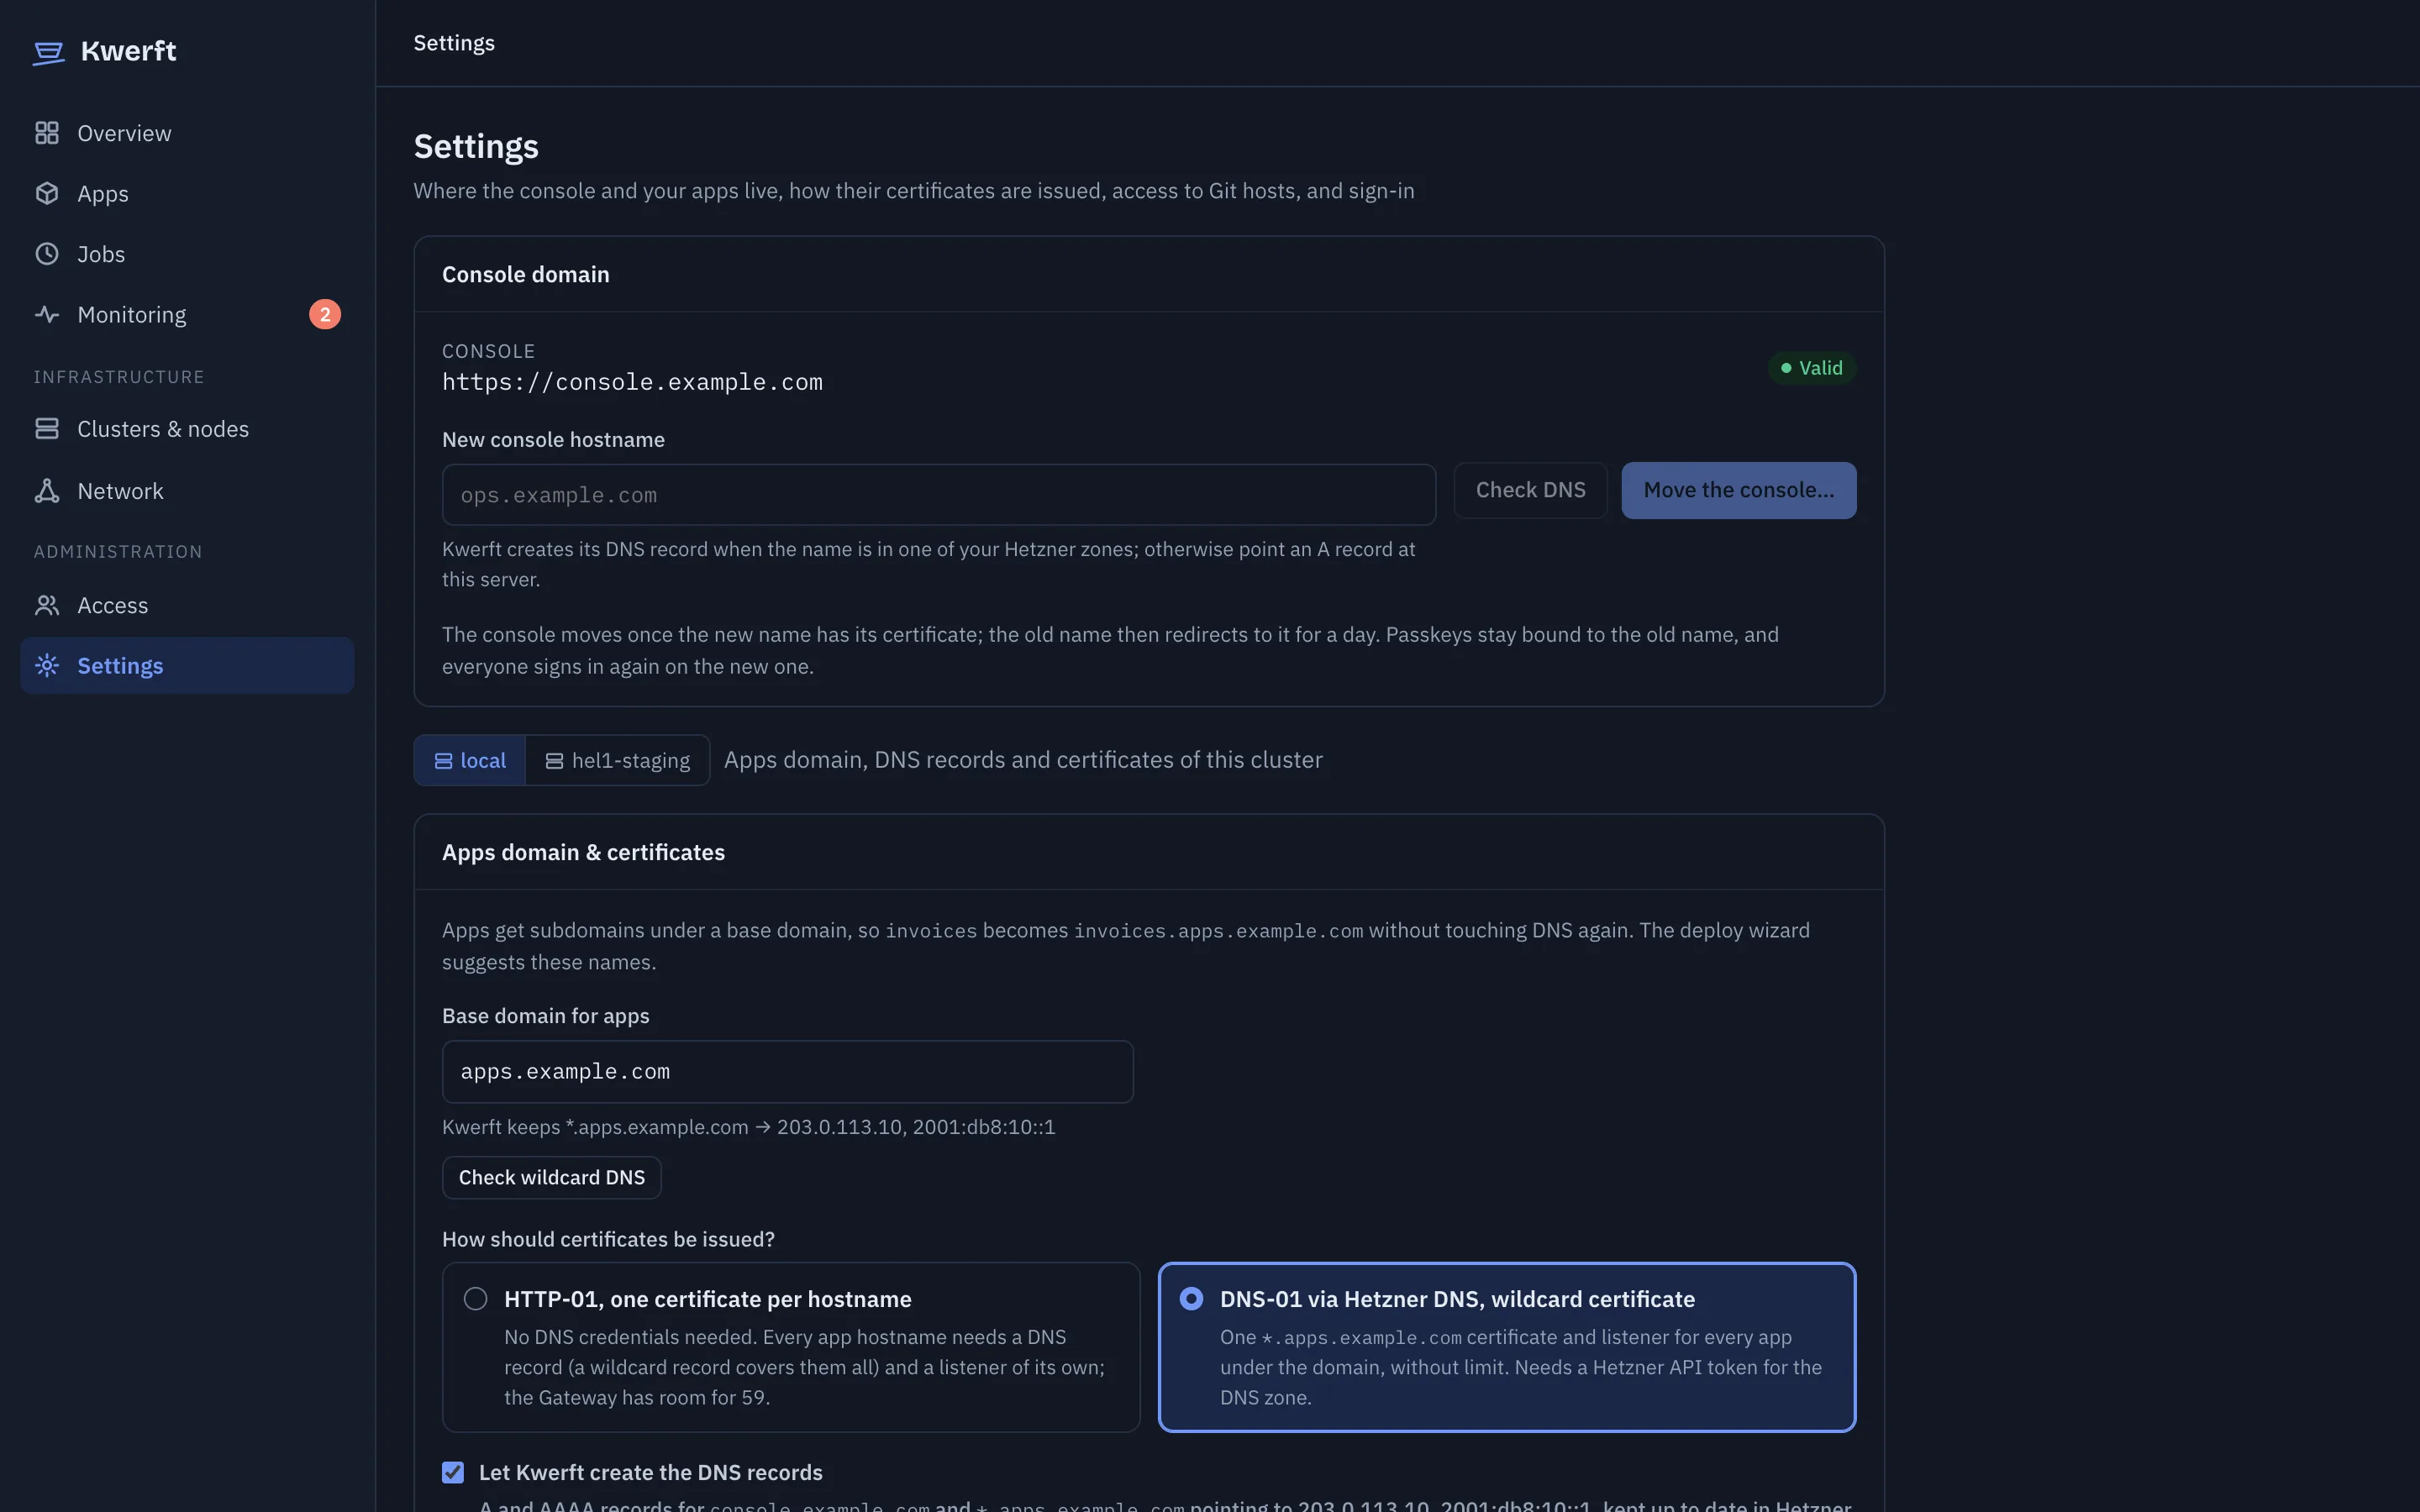
Task: Click the Network topology icon
Action: [x=47, y=491]
